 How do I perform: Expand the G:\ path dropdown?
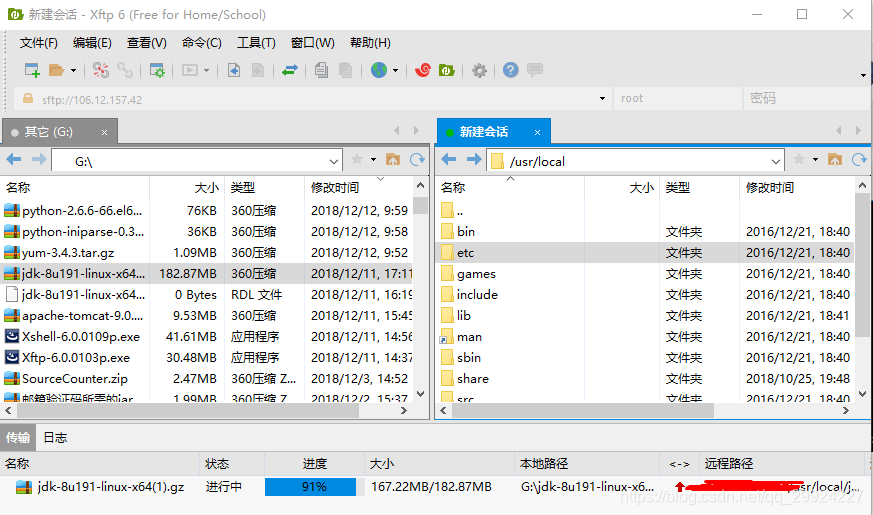click(333, 161)
